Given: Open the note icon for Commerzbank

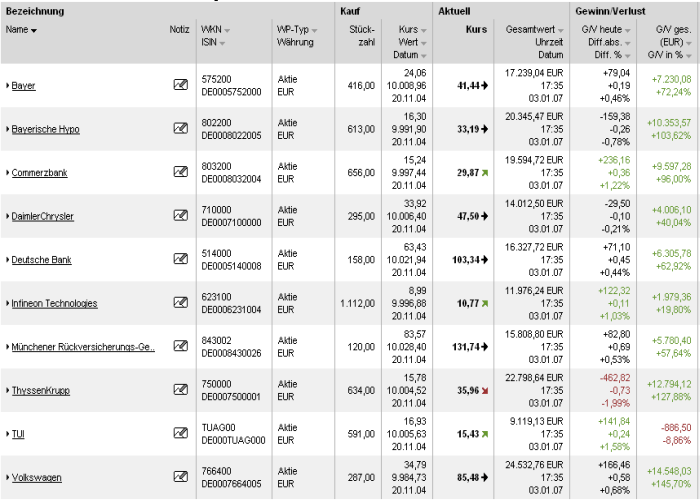Looking at the screenshot, I should click(x=180, y=172).
